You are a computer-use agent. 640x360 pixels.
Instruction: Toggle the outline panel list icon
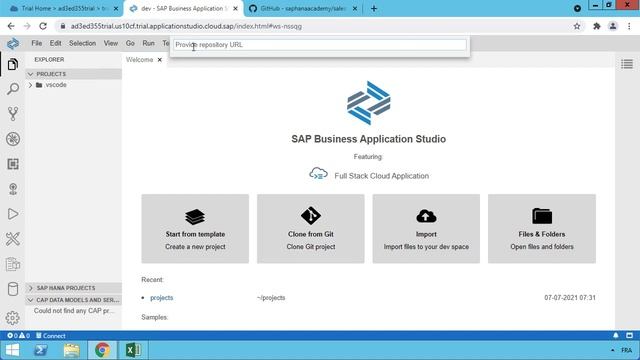(x=627, y=64)
